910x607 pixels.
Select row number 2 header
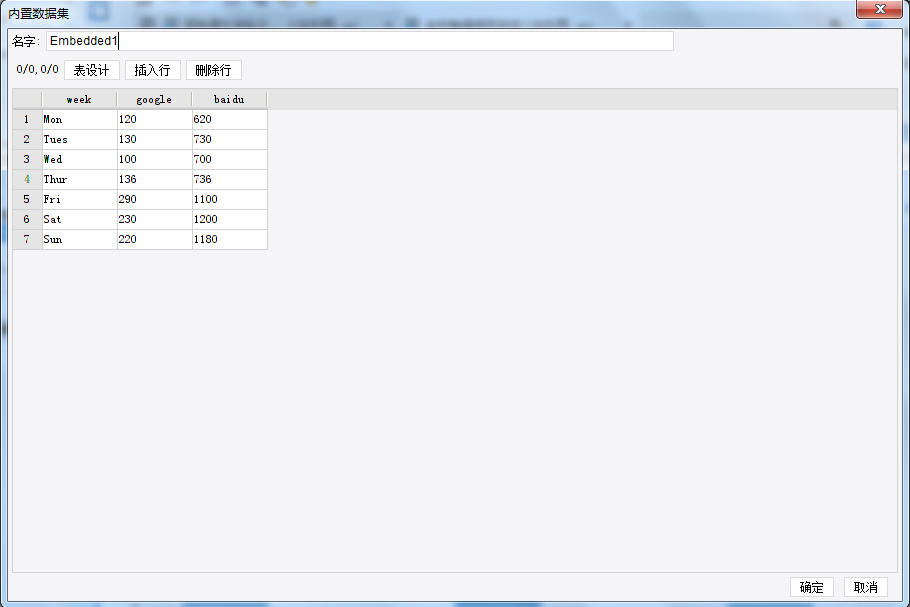click(x=27, y=139)
